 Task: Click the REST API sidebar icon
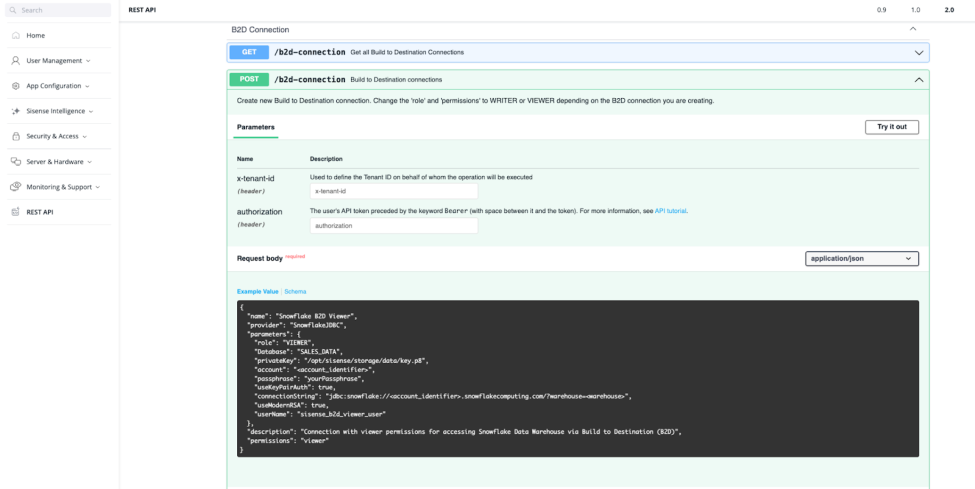[16, 212]
